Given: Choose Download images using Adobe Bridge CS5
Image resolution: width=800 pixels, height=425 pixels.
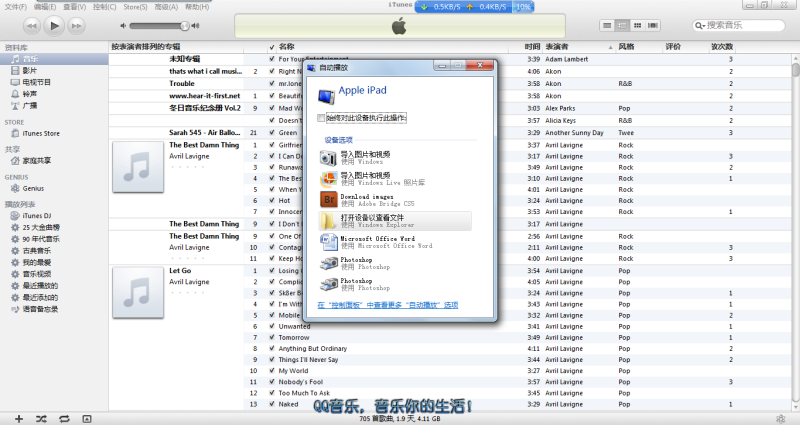Looking at the screenshot, I should click(x=395, y=199).
